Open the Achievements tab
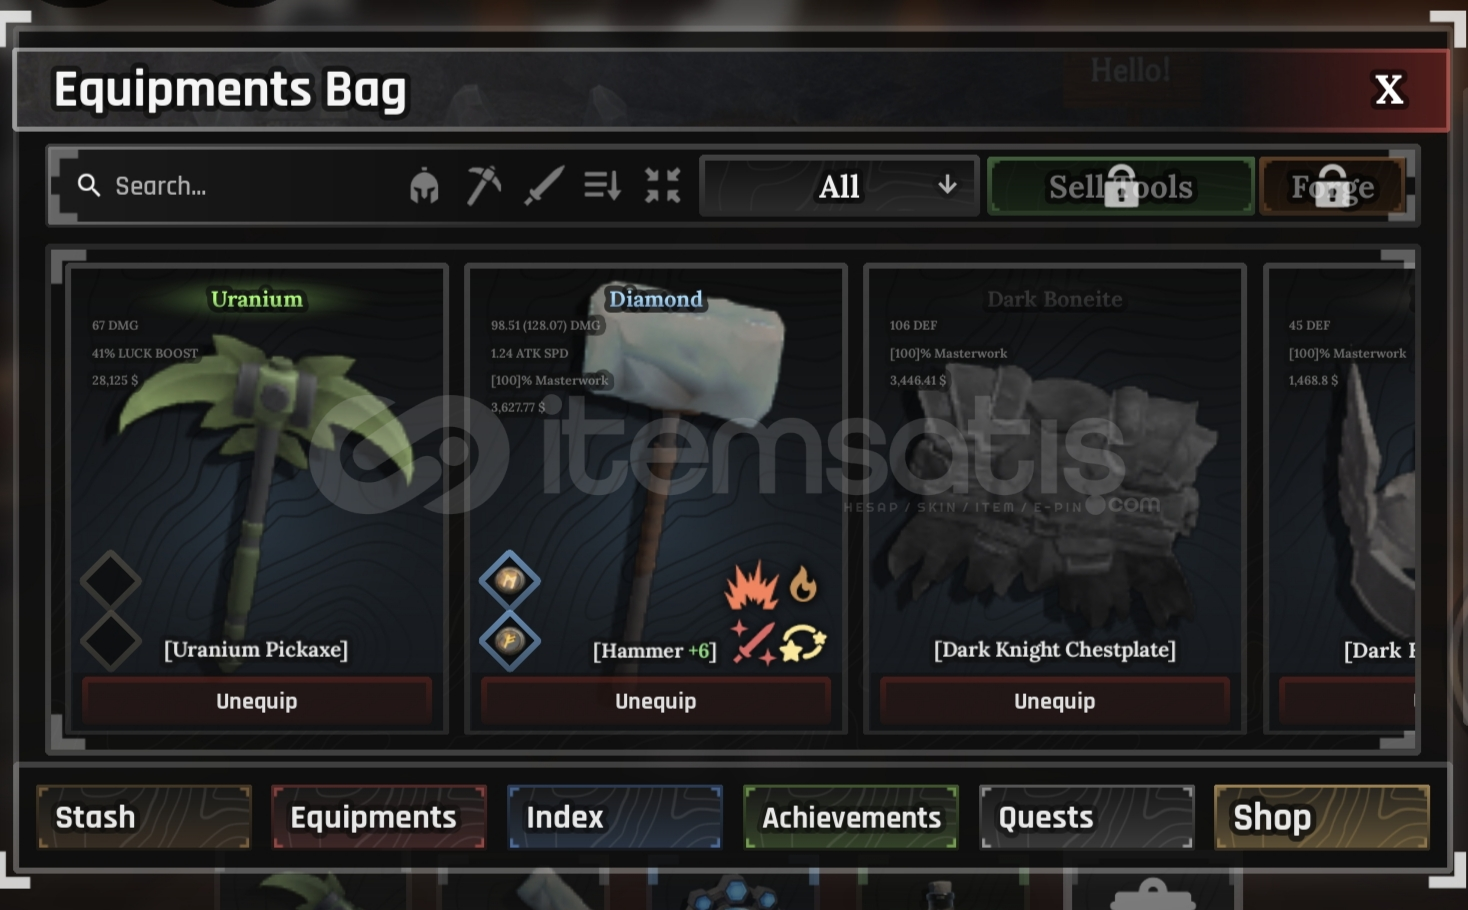1468x910 pixels. click(x=851, y=817)
